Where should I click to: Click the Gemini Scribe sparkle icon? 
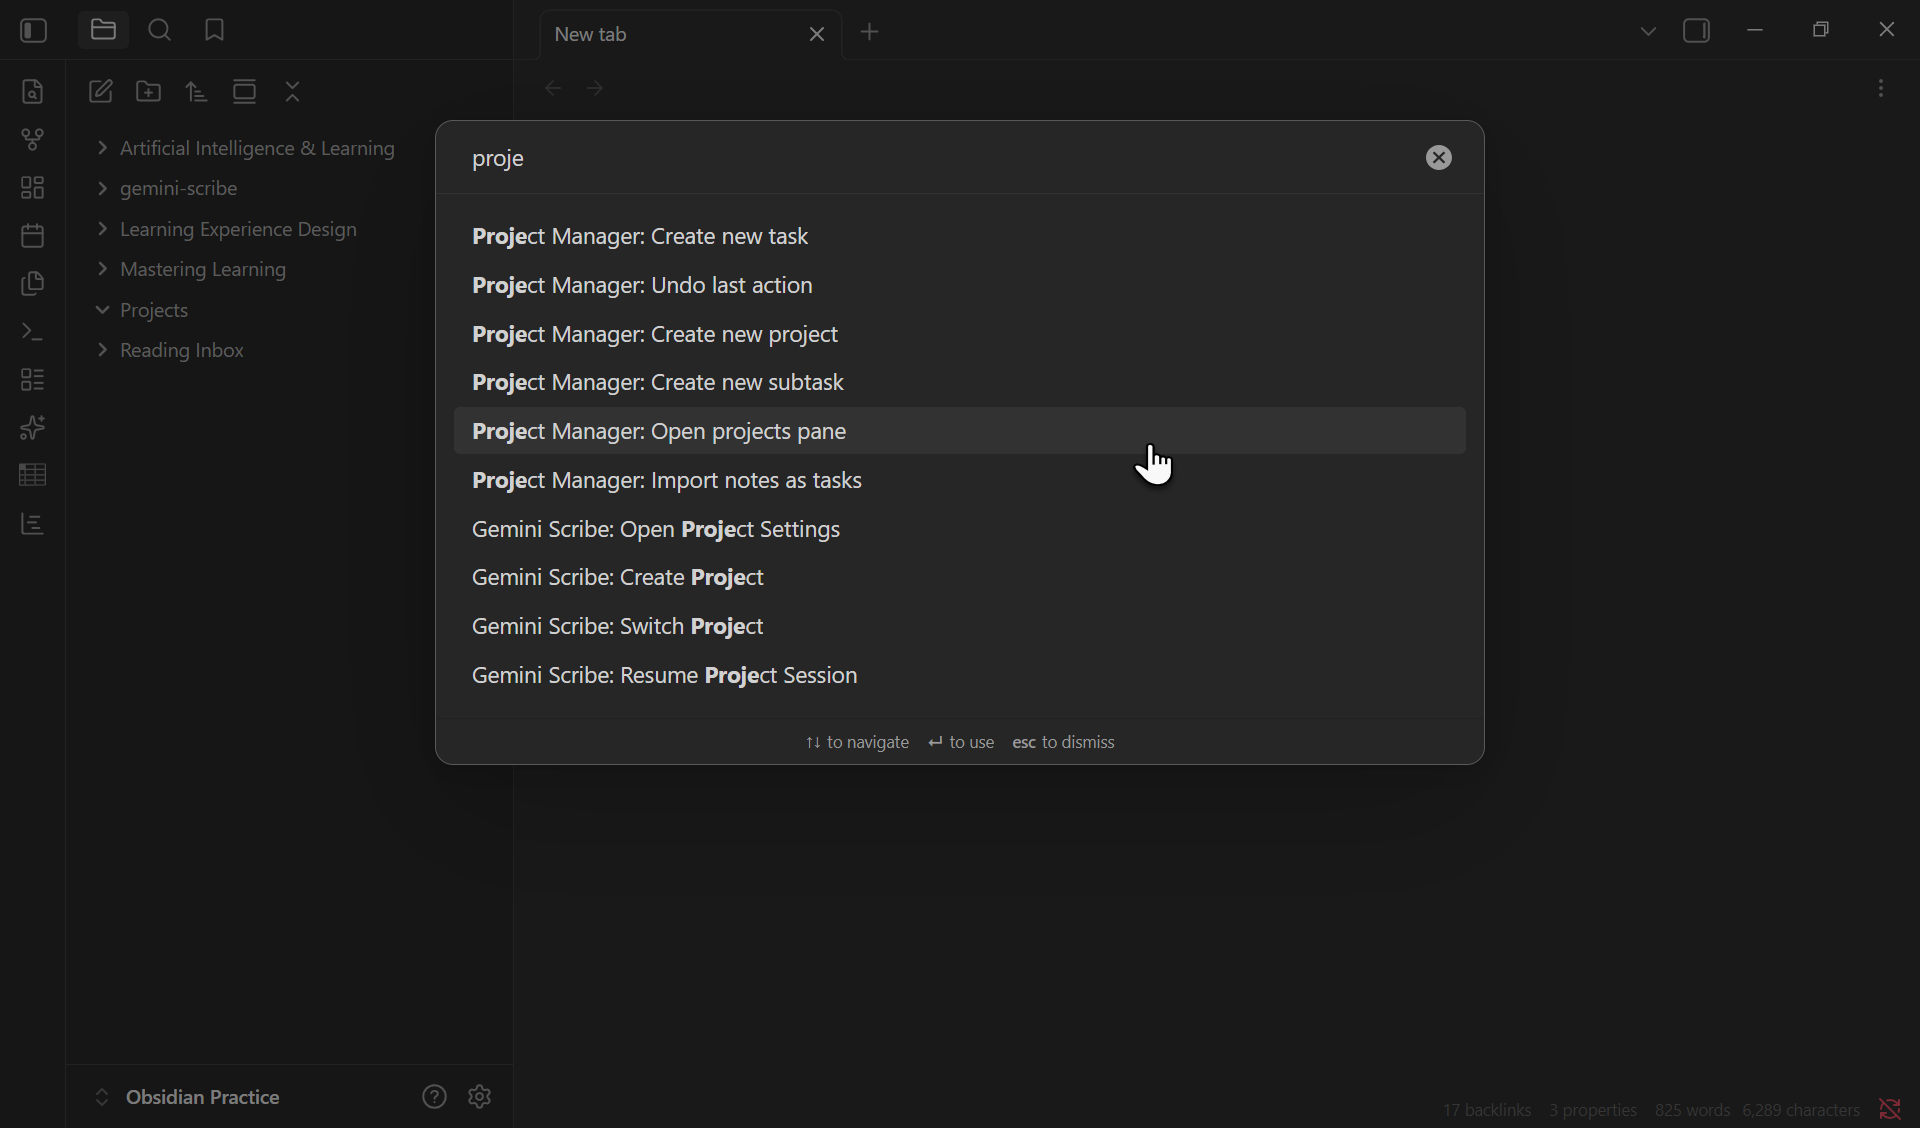tap(33, 428)
